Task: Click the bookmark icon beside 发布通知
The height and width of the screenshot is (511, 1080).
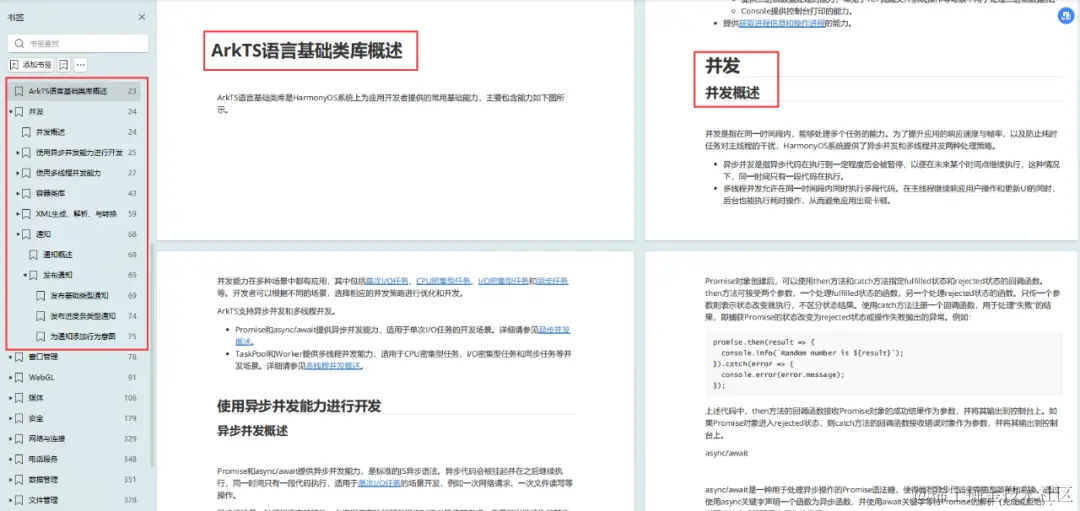Action: click(33, 275)
